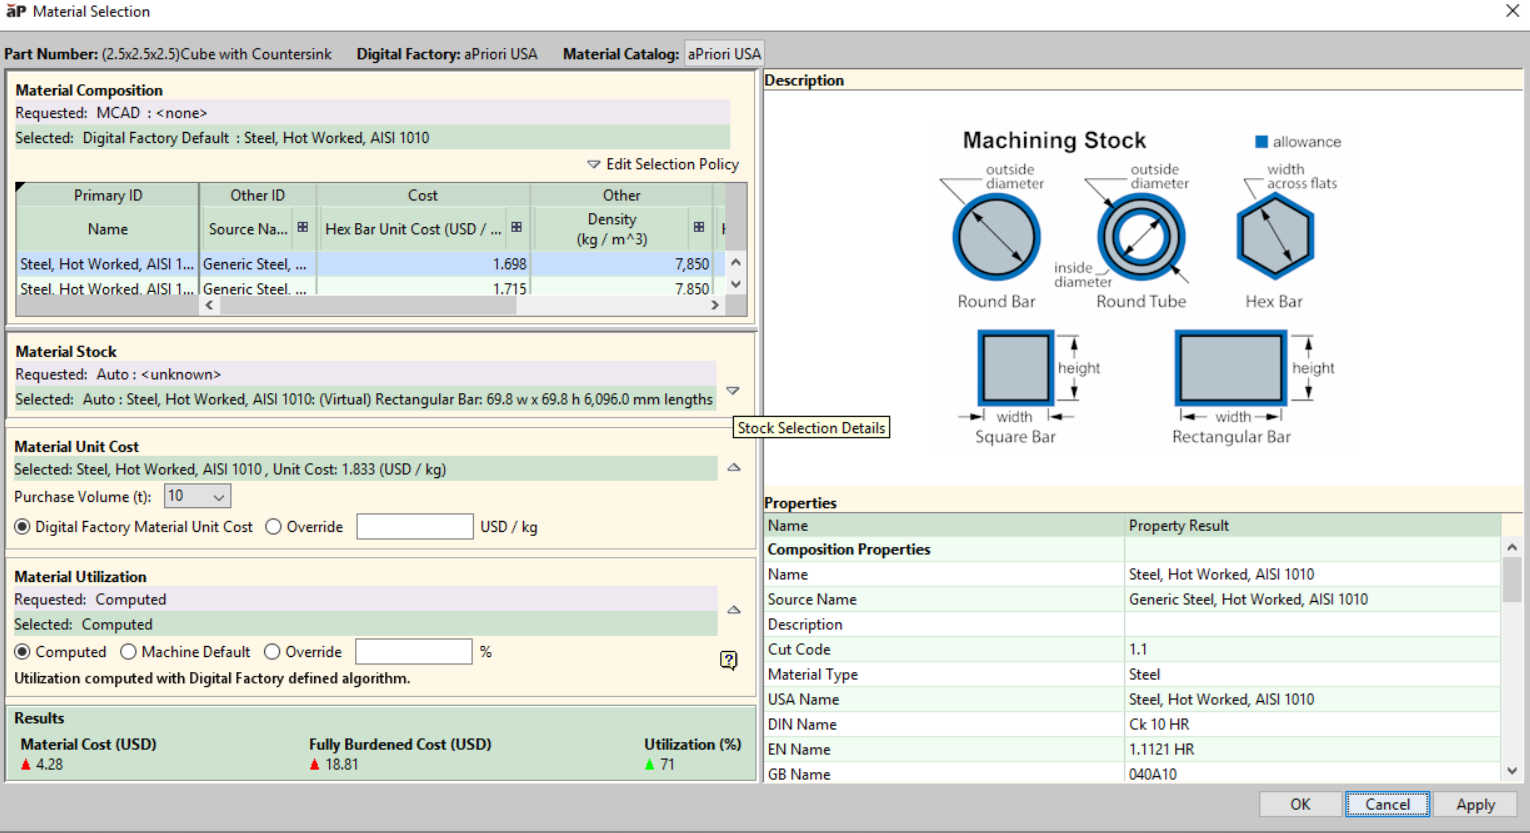This screenshot has width=1530, height=833.
Task: Select Digital Factory Material Unit Cost radio
Action: click(x=22, y=527)
